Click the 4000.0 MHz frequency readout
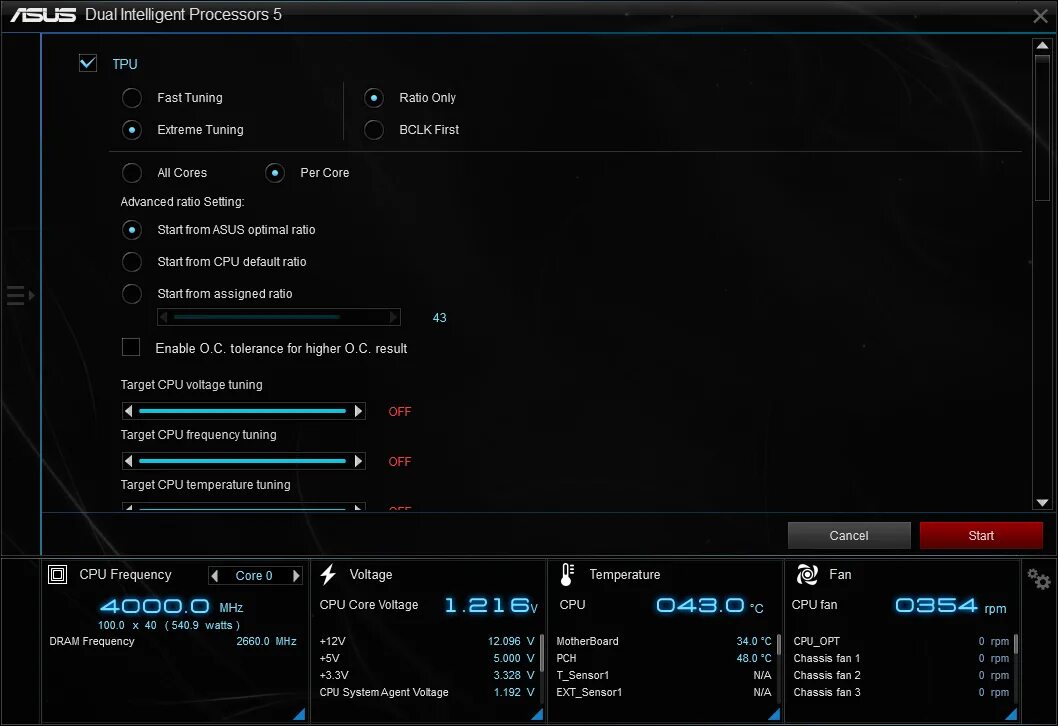 (x=171, y=606)
